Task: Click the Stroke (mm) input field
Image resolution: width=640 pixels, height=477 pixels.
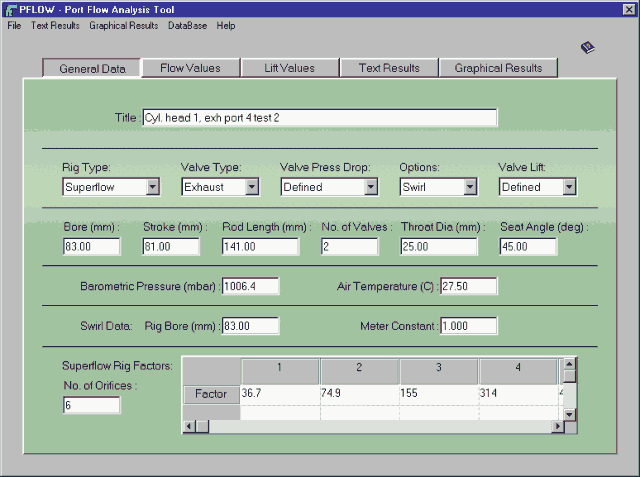Action: (171, 246)
